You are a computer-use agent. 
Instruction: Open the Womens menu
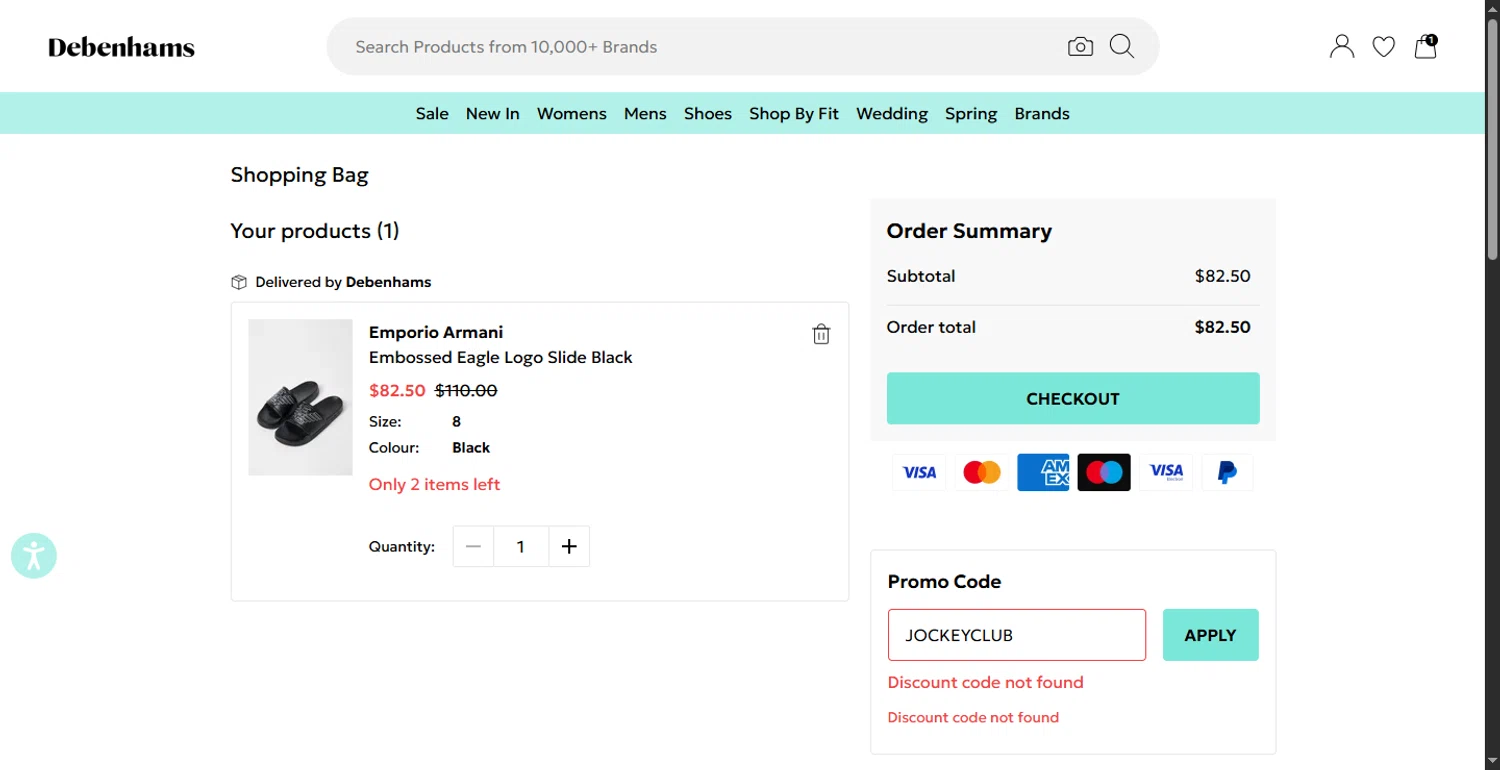(x=572, y=113)
